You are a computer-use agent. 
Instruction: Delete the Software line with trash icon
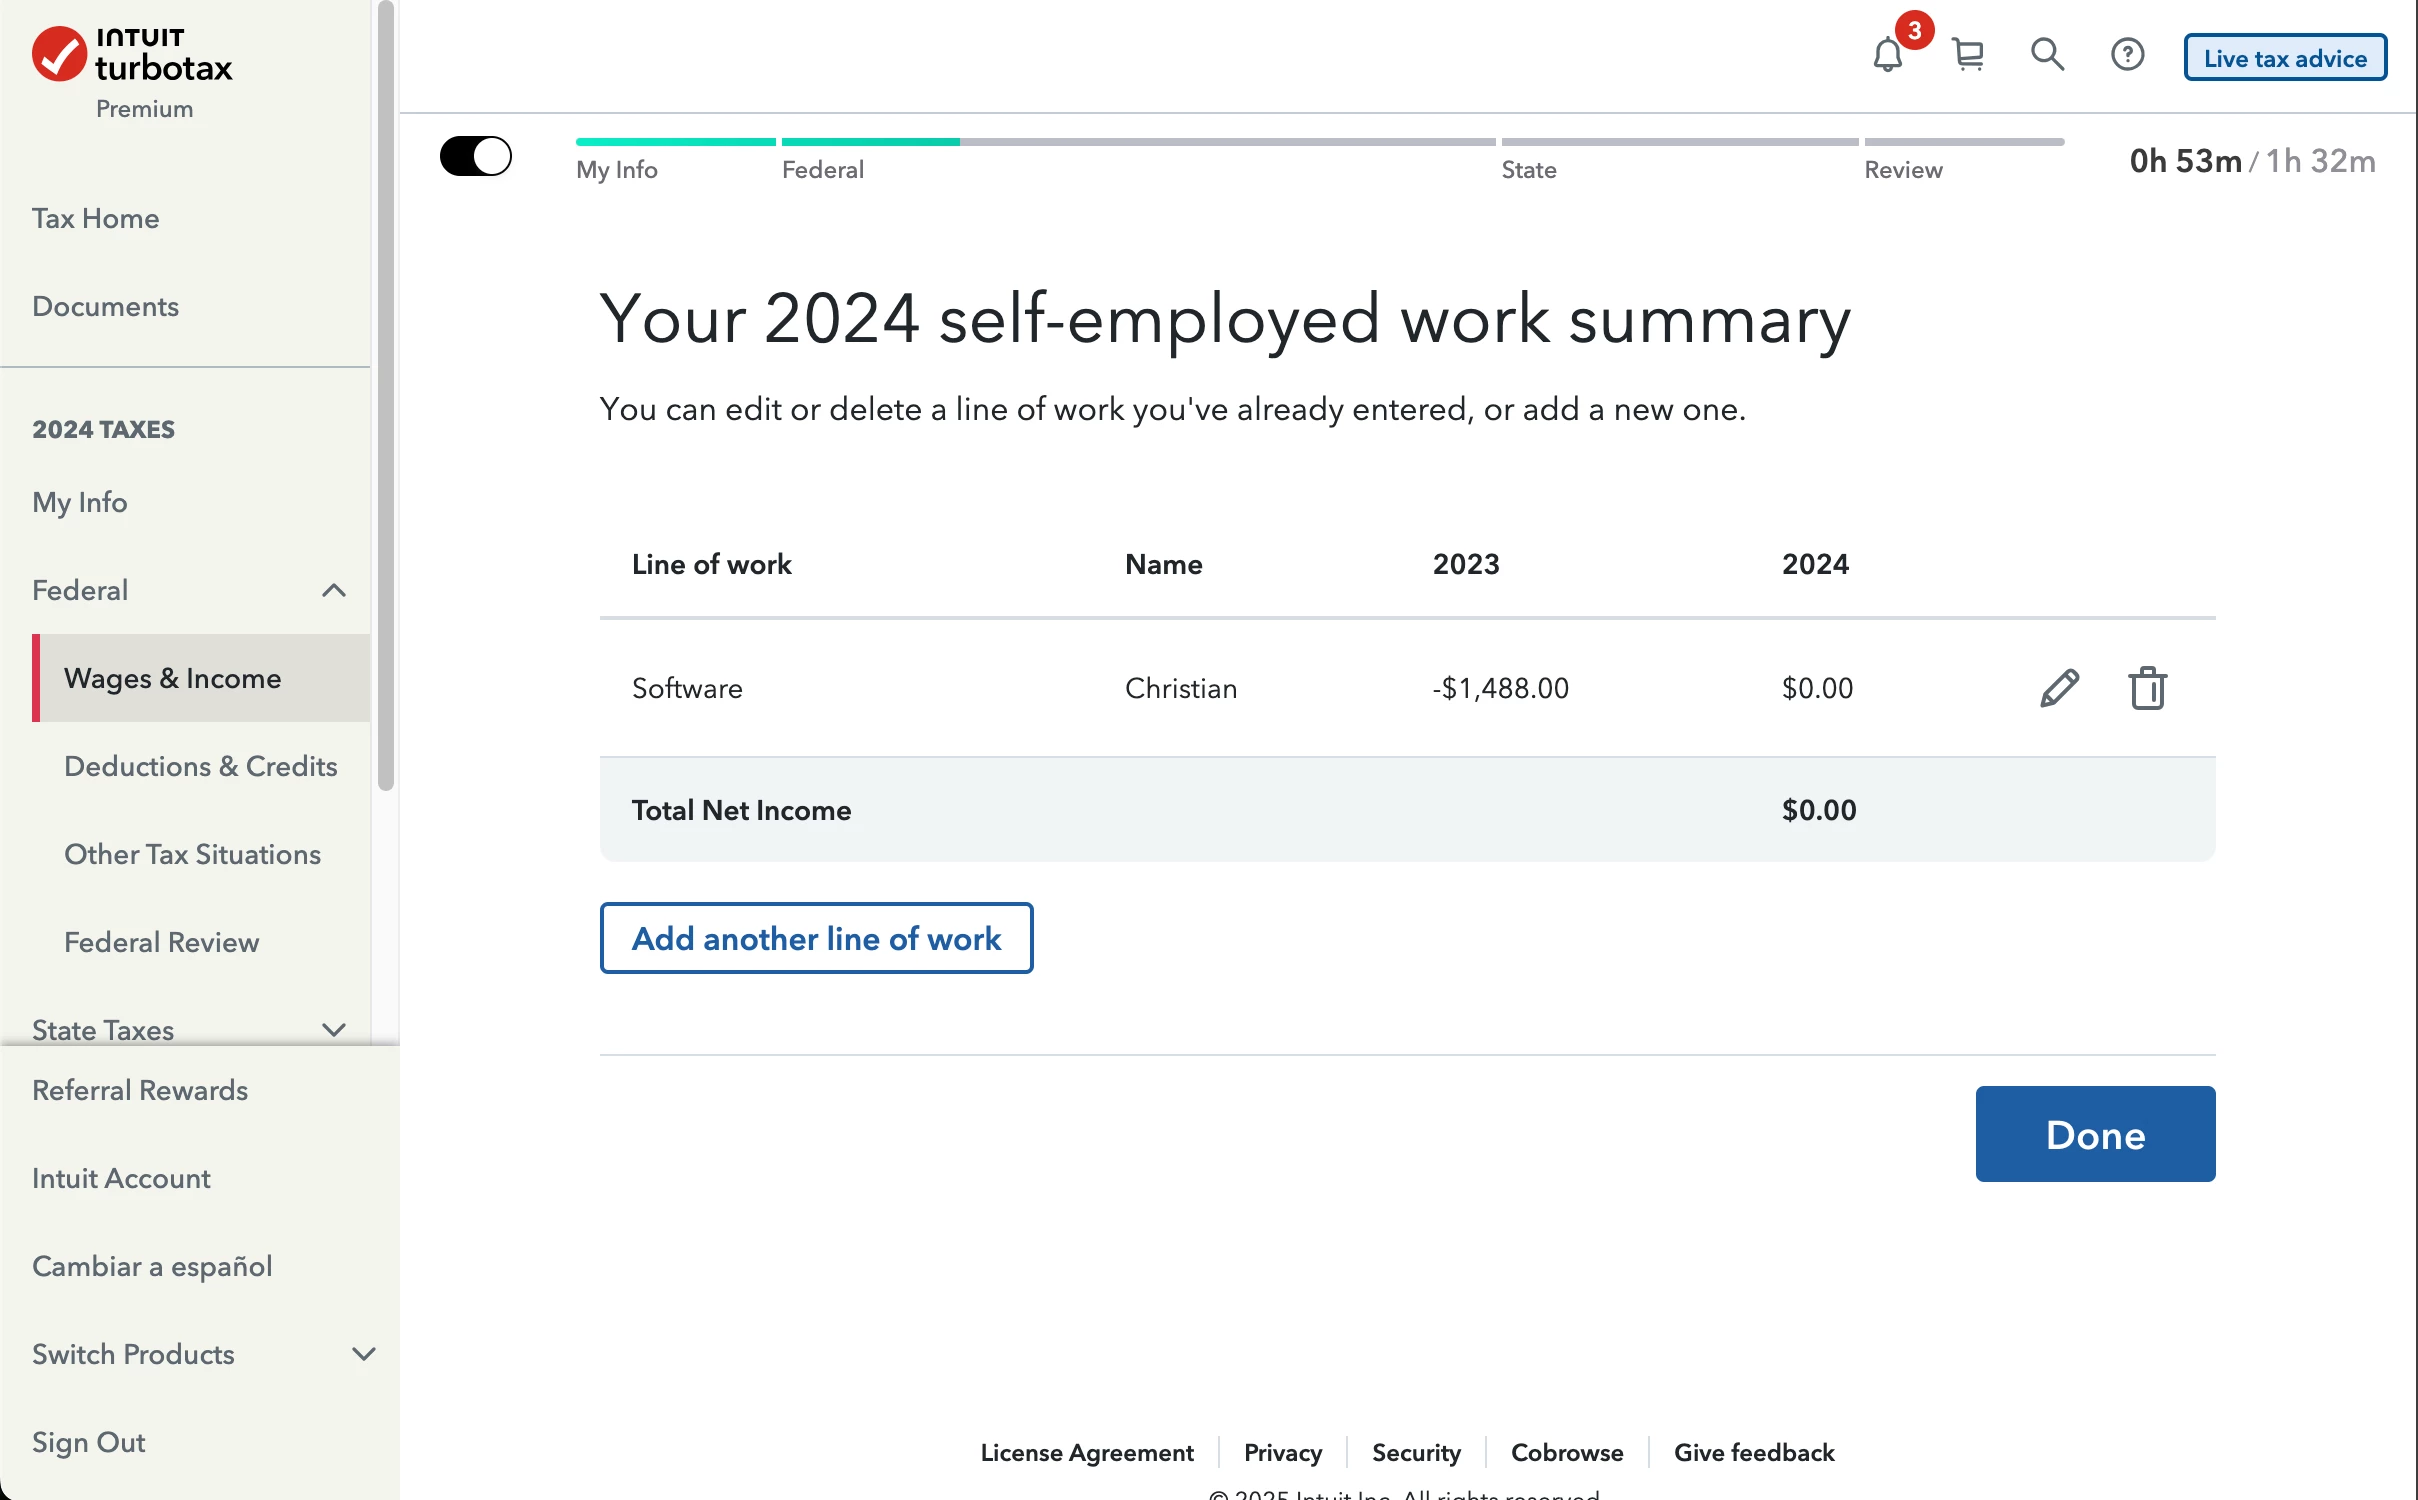coord(2147,688)
